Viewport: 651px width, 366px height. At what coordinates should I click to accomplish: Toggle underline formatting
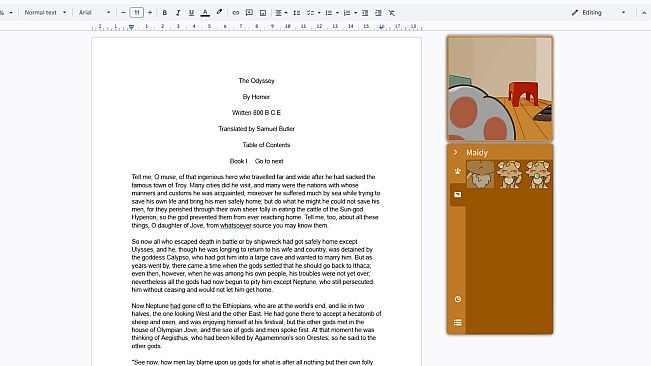[x=191, y=13]
